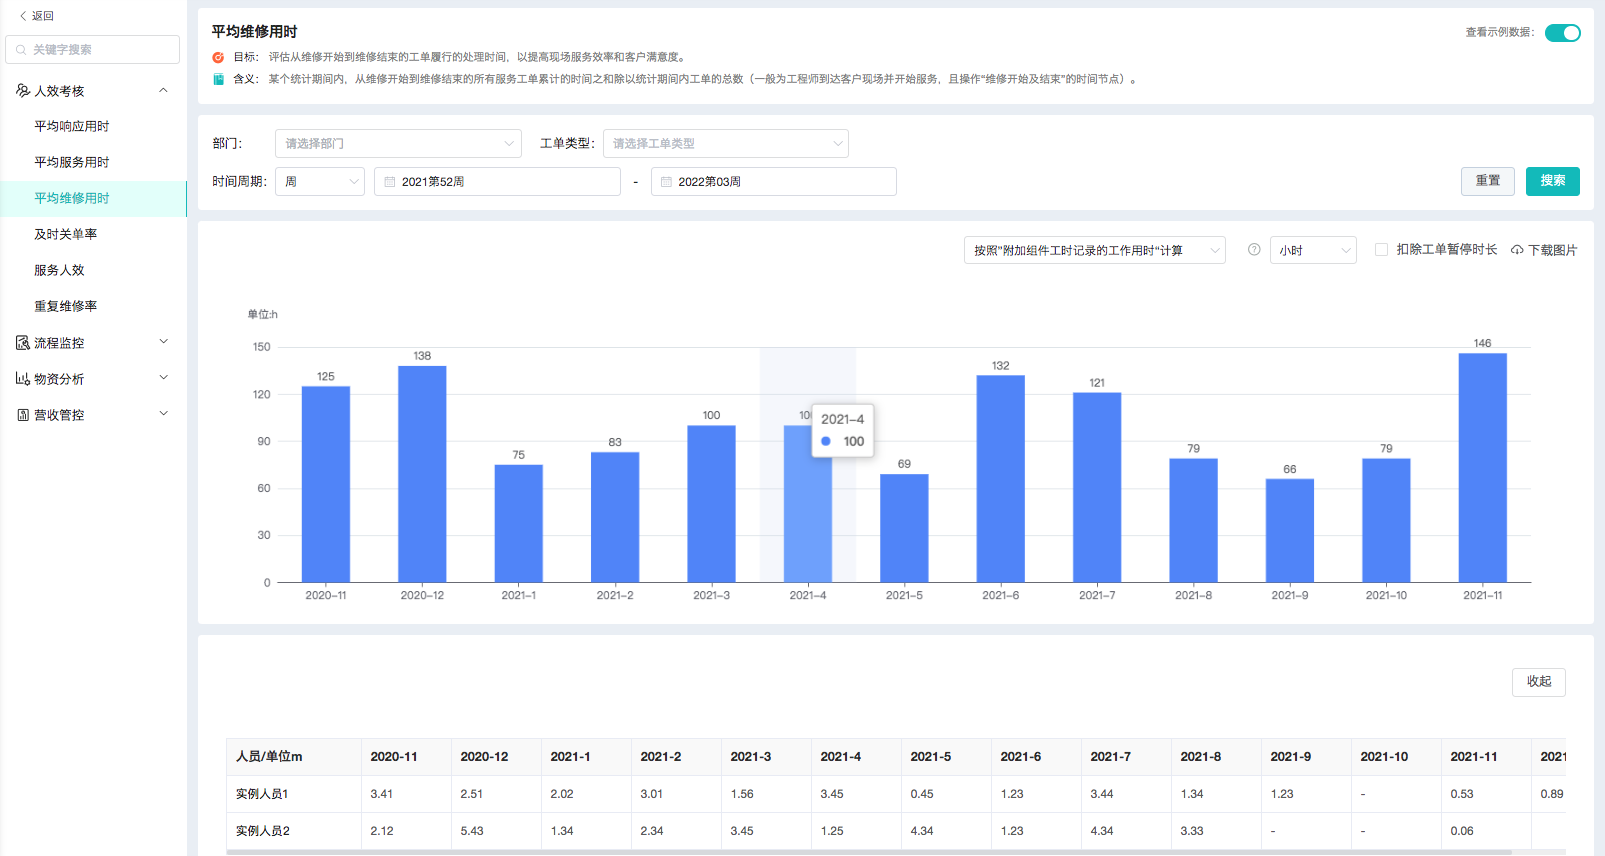Click the 2021-5 bar with value 69
The height and width of the screenshot is (856, 1605).
904,528
